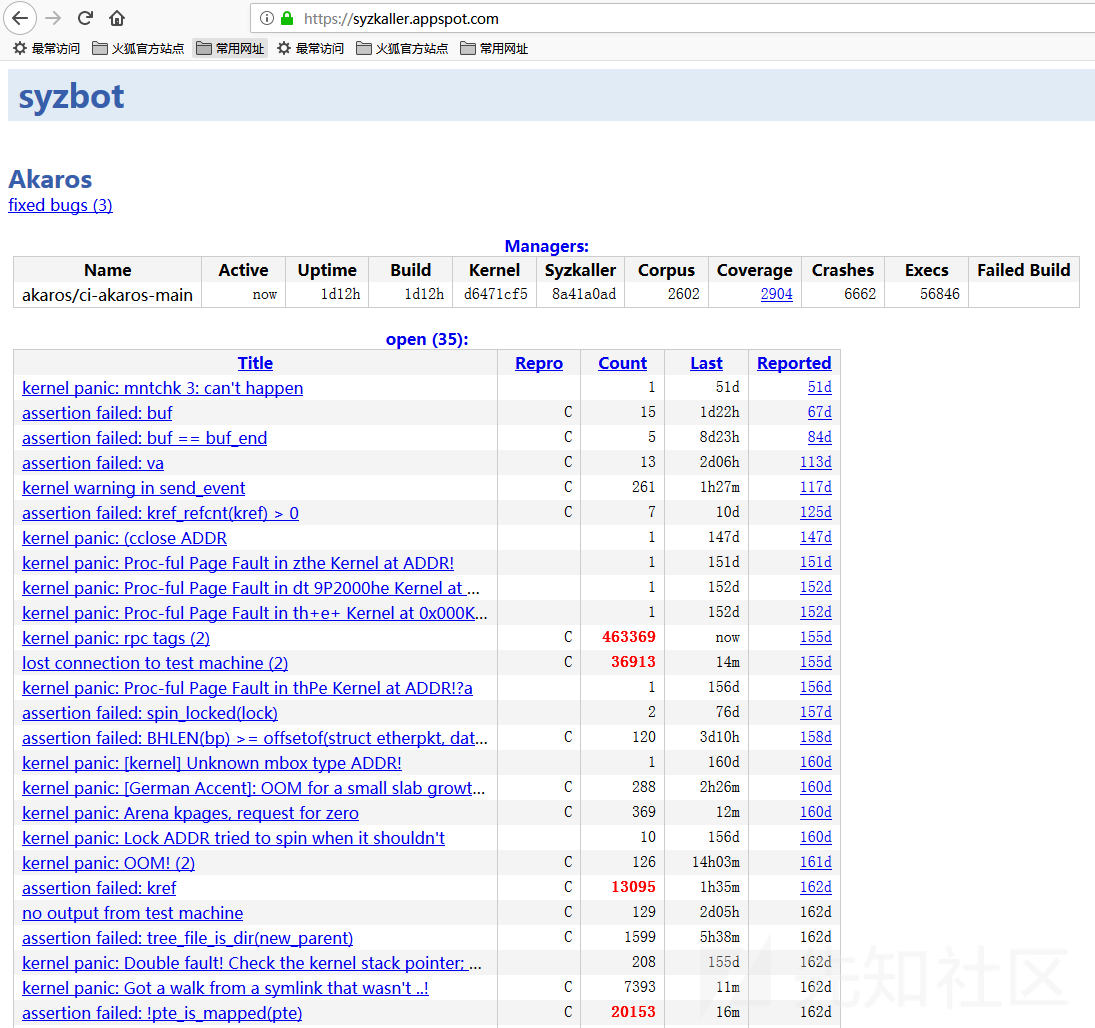Open the 84d reported link
Screen dimensions: 1095x1028
tap(820, 437)
